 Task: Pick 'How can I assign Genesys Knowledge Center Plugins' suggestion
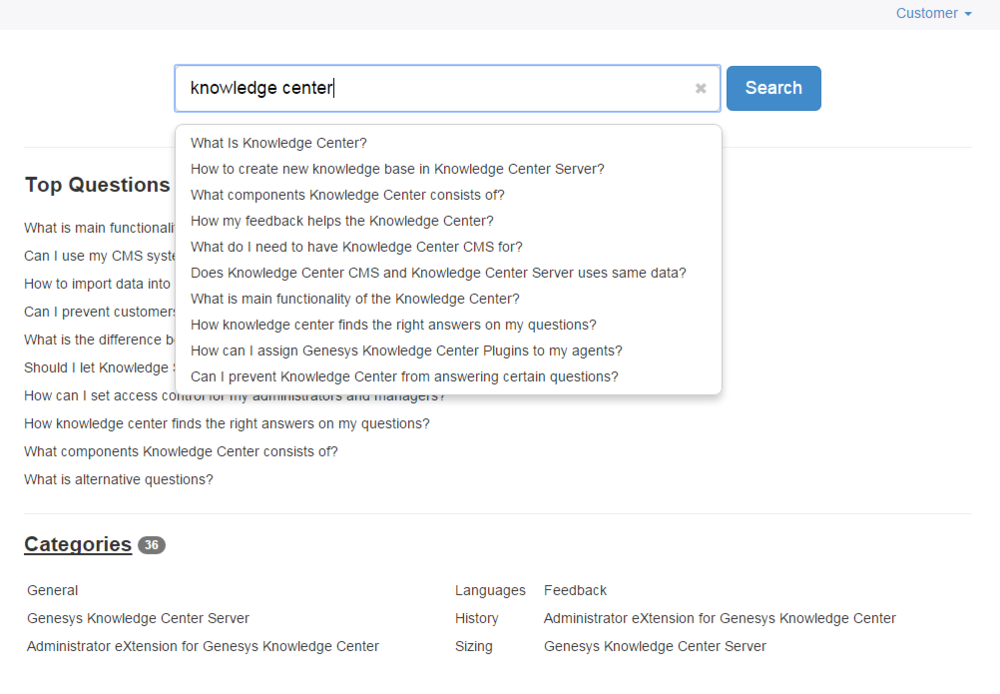[406, 351]
